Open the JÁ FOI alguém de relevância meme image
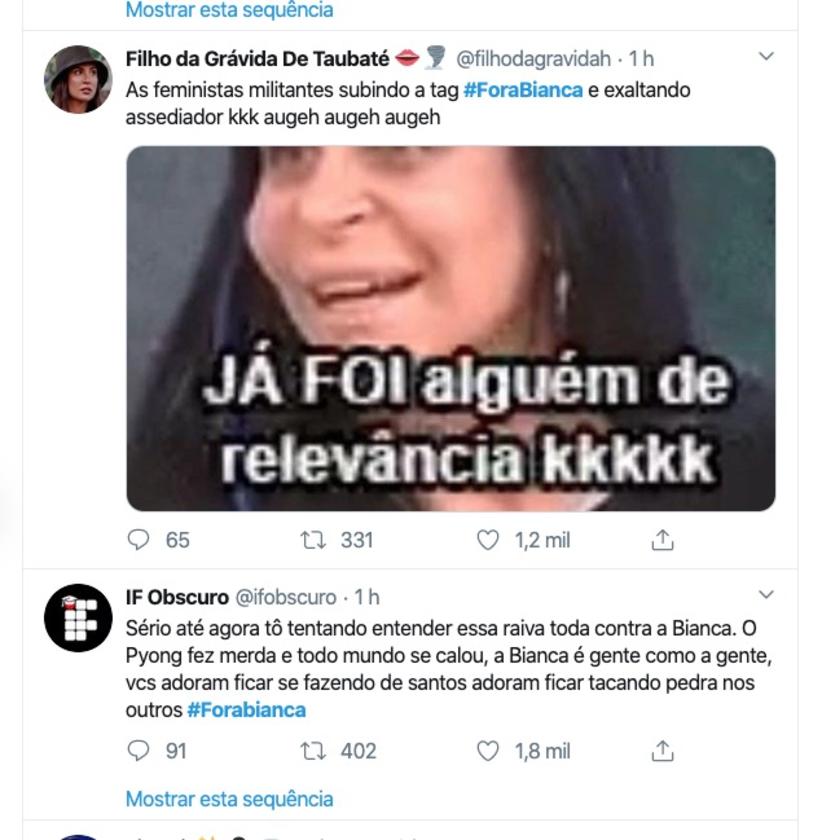This screenshot has width=822, height=840. 451,328
